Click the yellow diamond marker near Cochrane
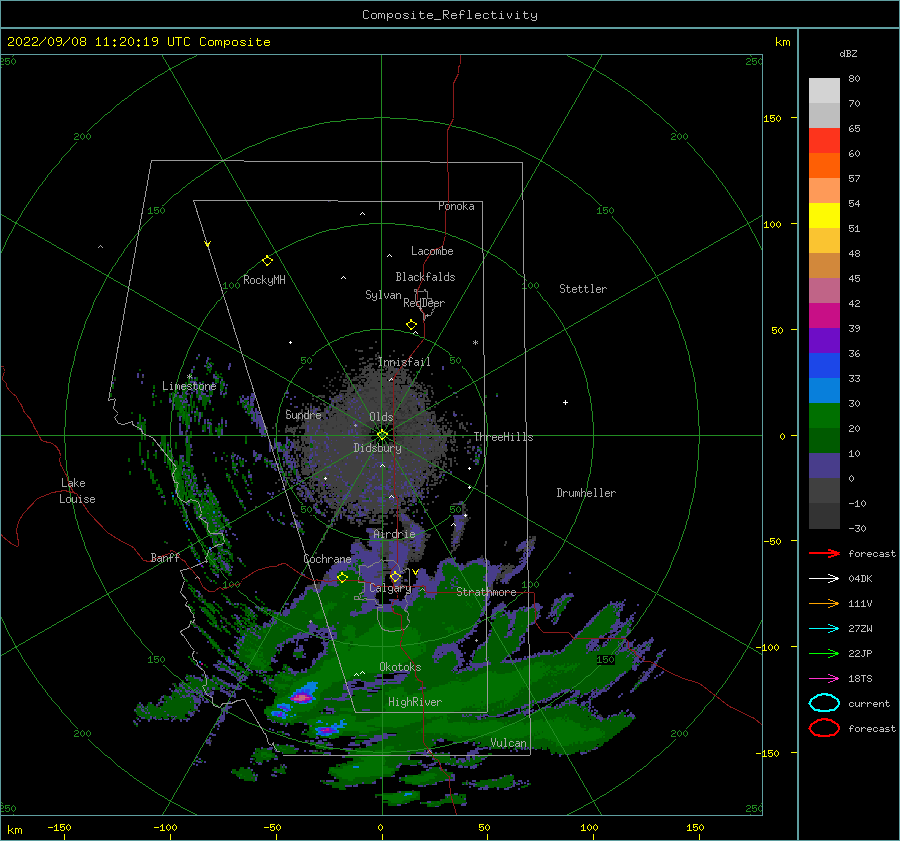900x841 pixels. click(x=342, y=577)
